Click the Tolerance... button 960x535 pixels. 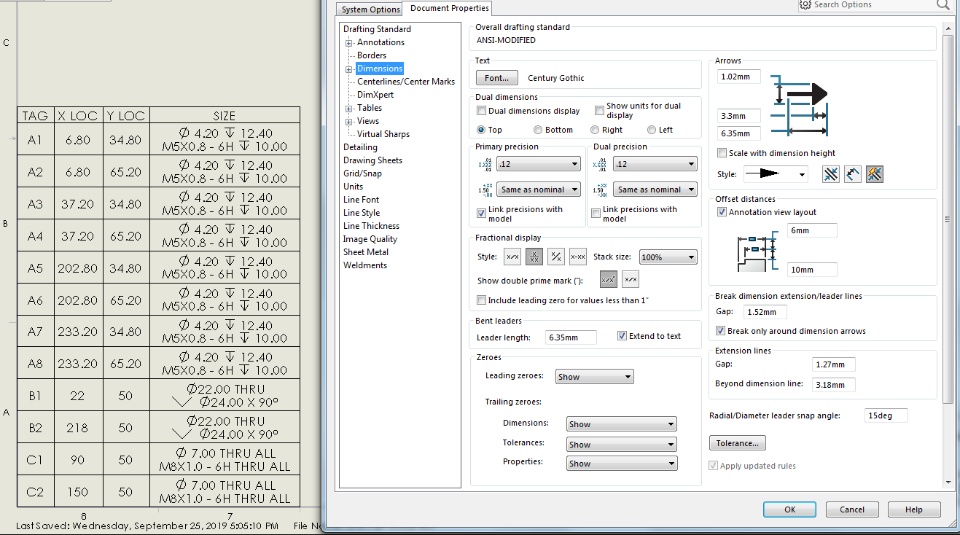pyautogui.click(x=737, y=443)
